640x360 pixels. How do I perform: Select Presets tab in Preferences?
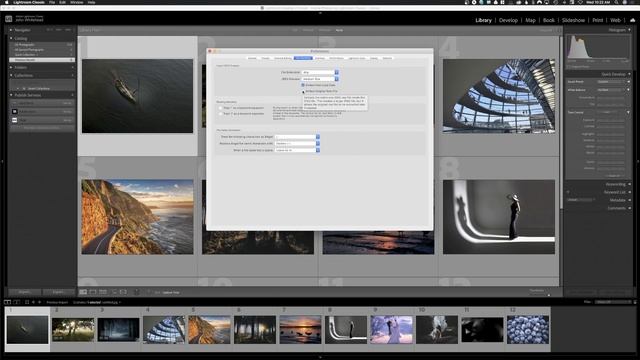tap(265, 58)
